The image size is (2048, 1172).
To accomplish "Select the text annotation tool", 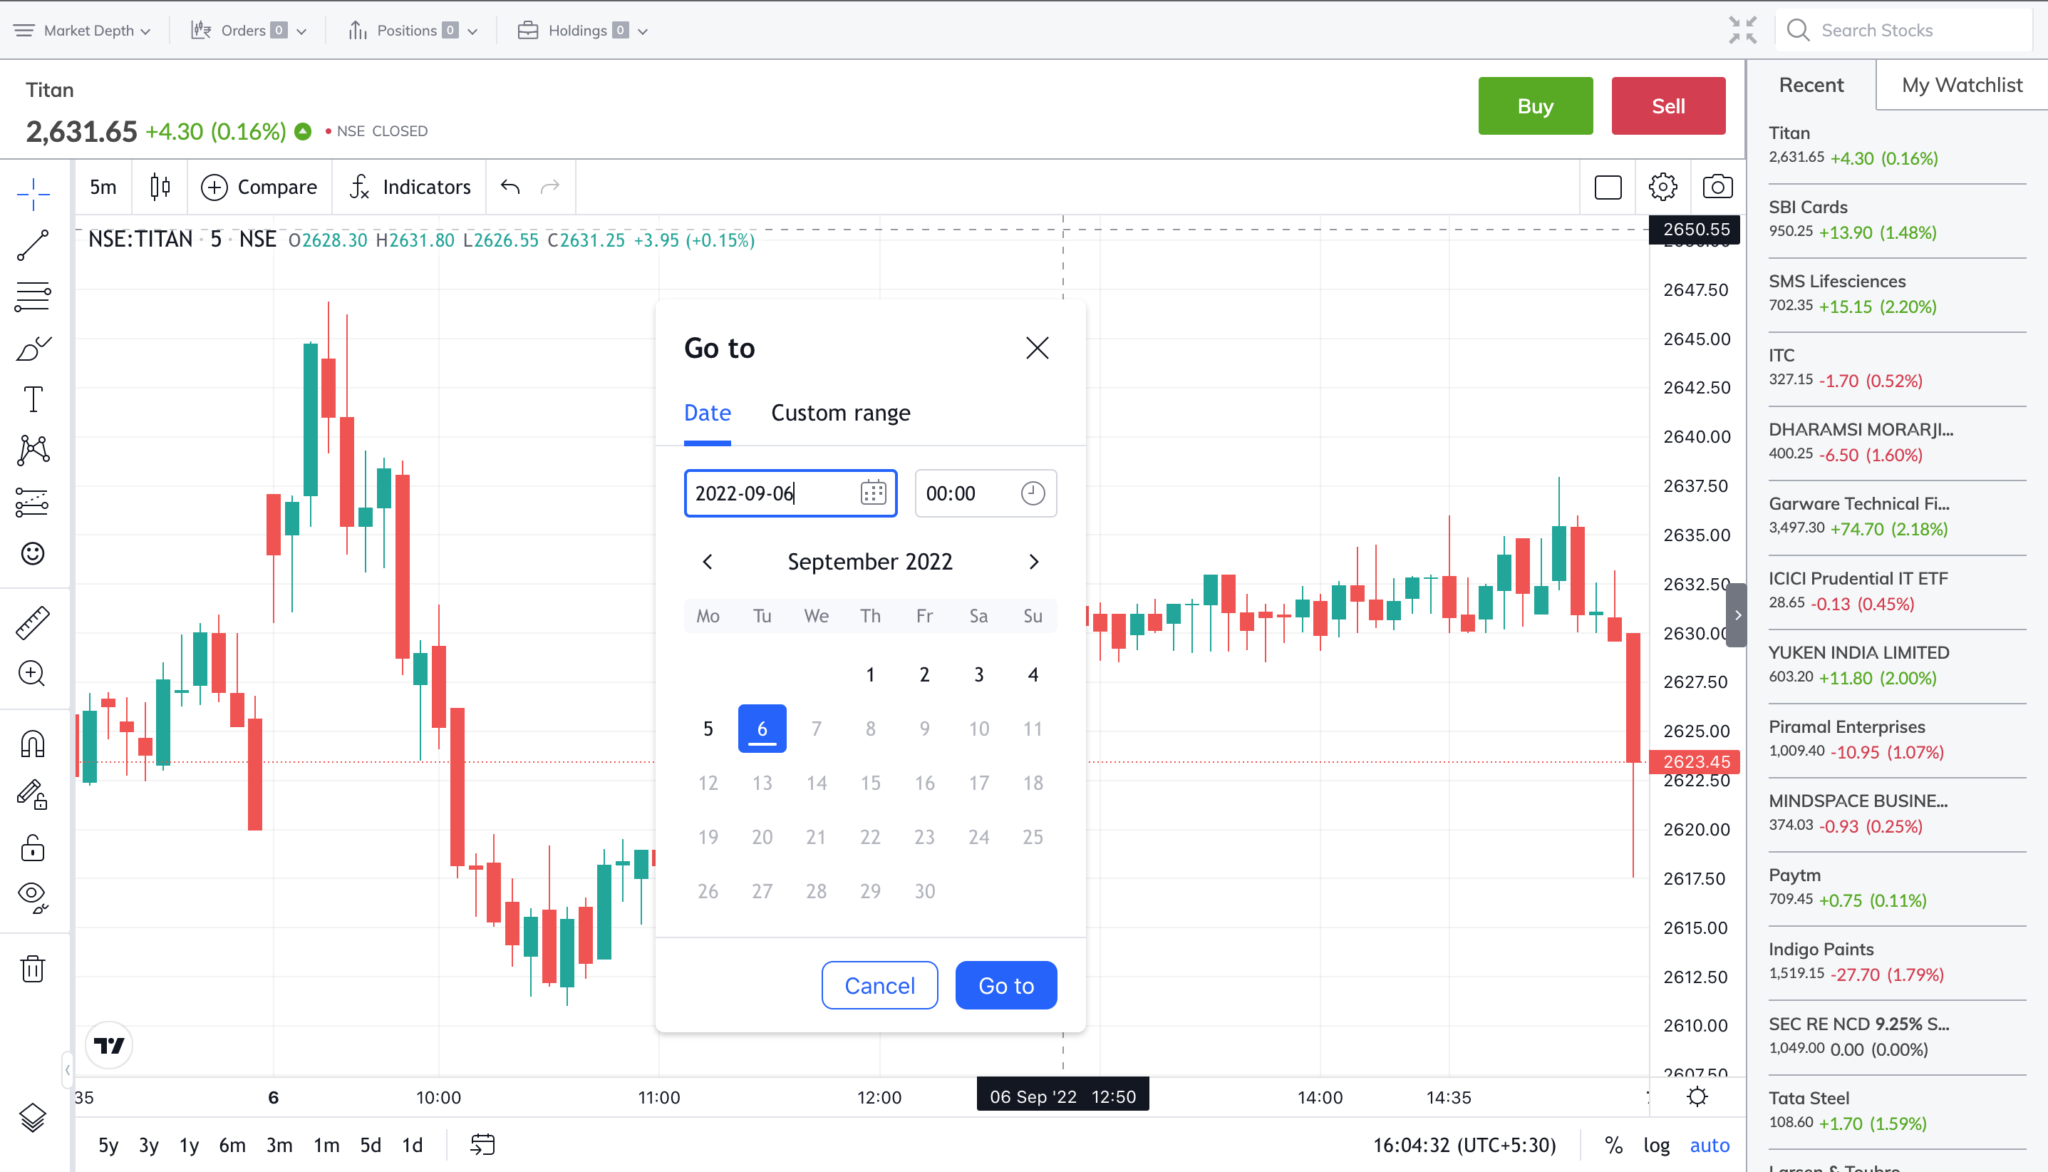I will [33, 398].
